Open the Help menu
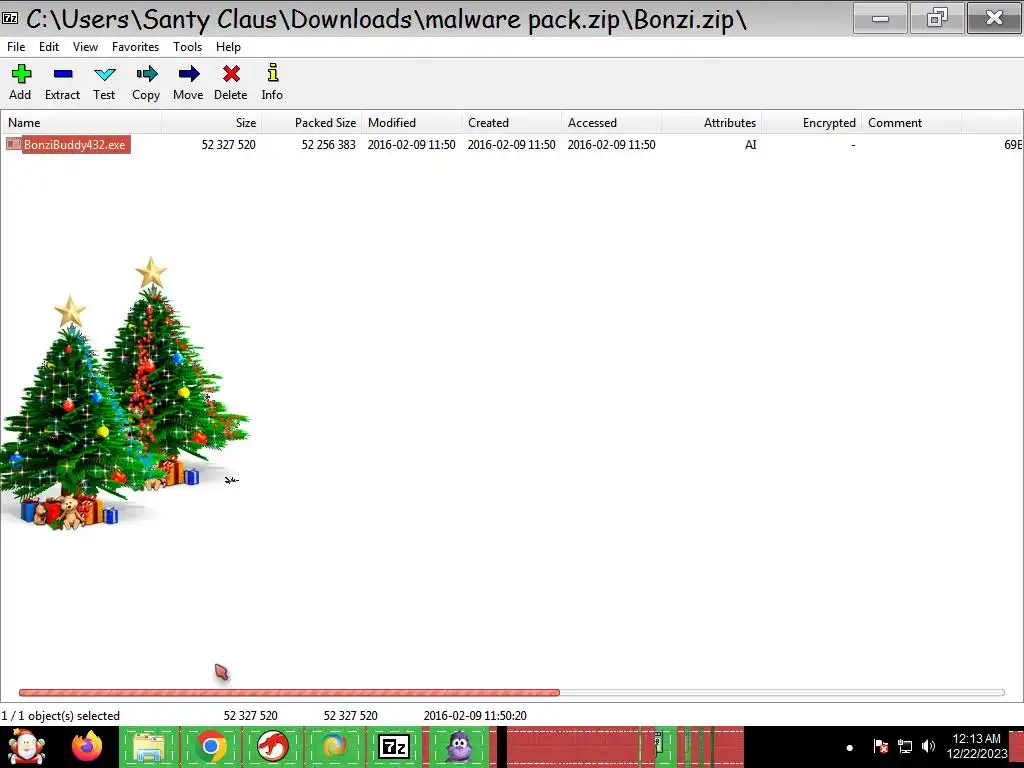This screenshot has width=1024, height=768. point(229,47)
